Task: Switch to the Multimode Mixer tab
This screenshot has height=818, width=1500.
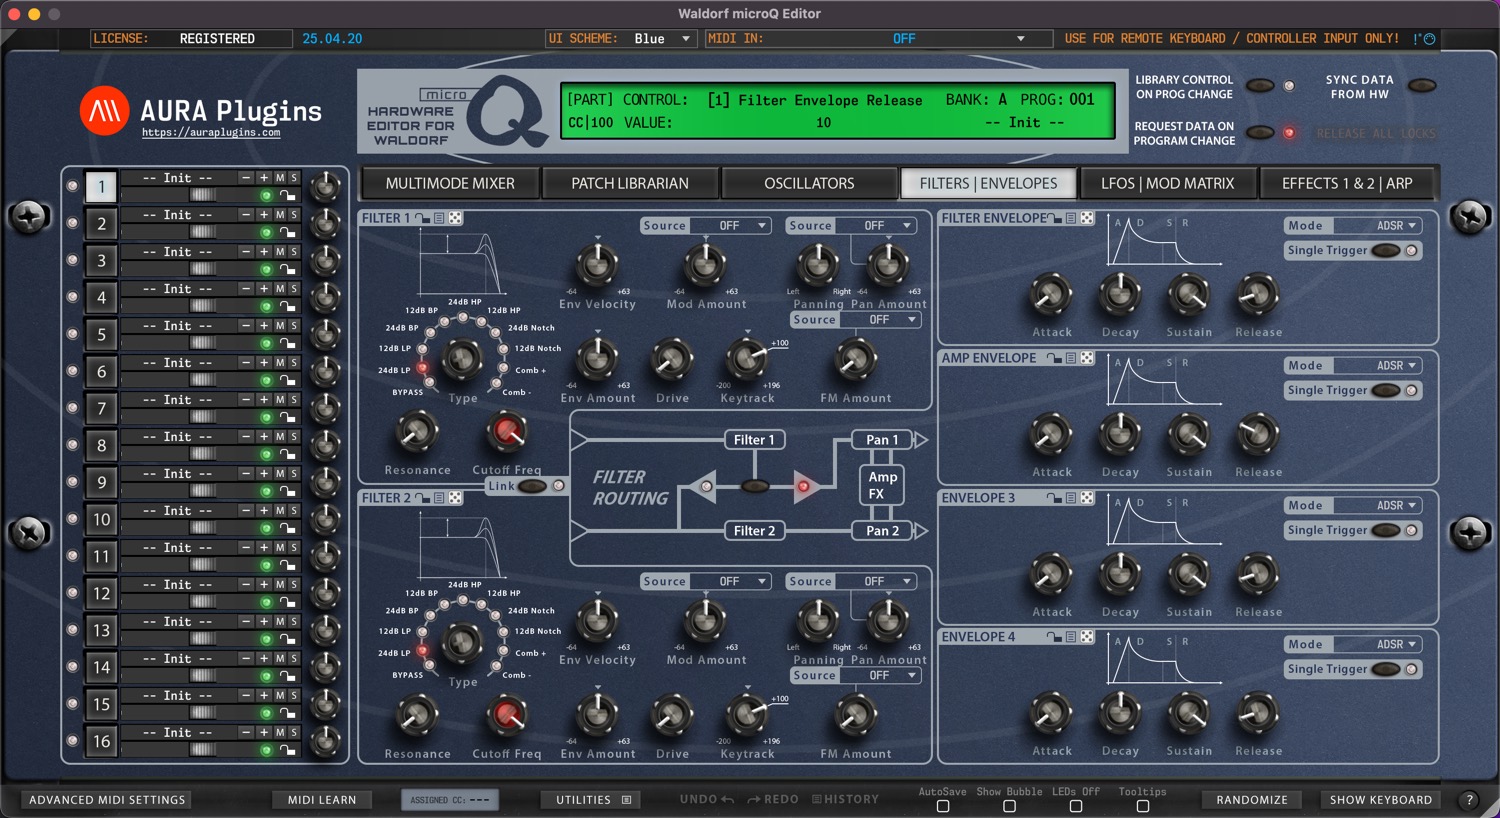Action: (x=450, y=184)
